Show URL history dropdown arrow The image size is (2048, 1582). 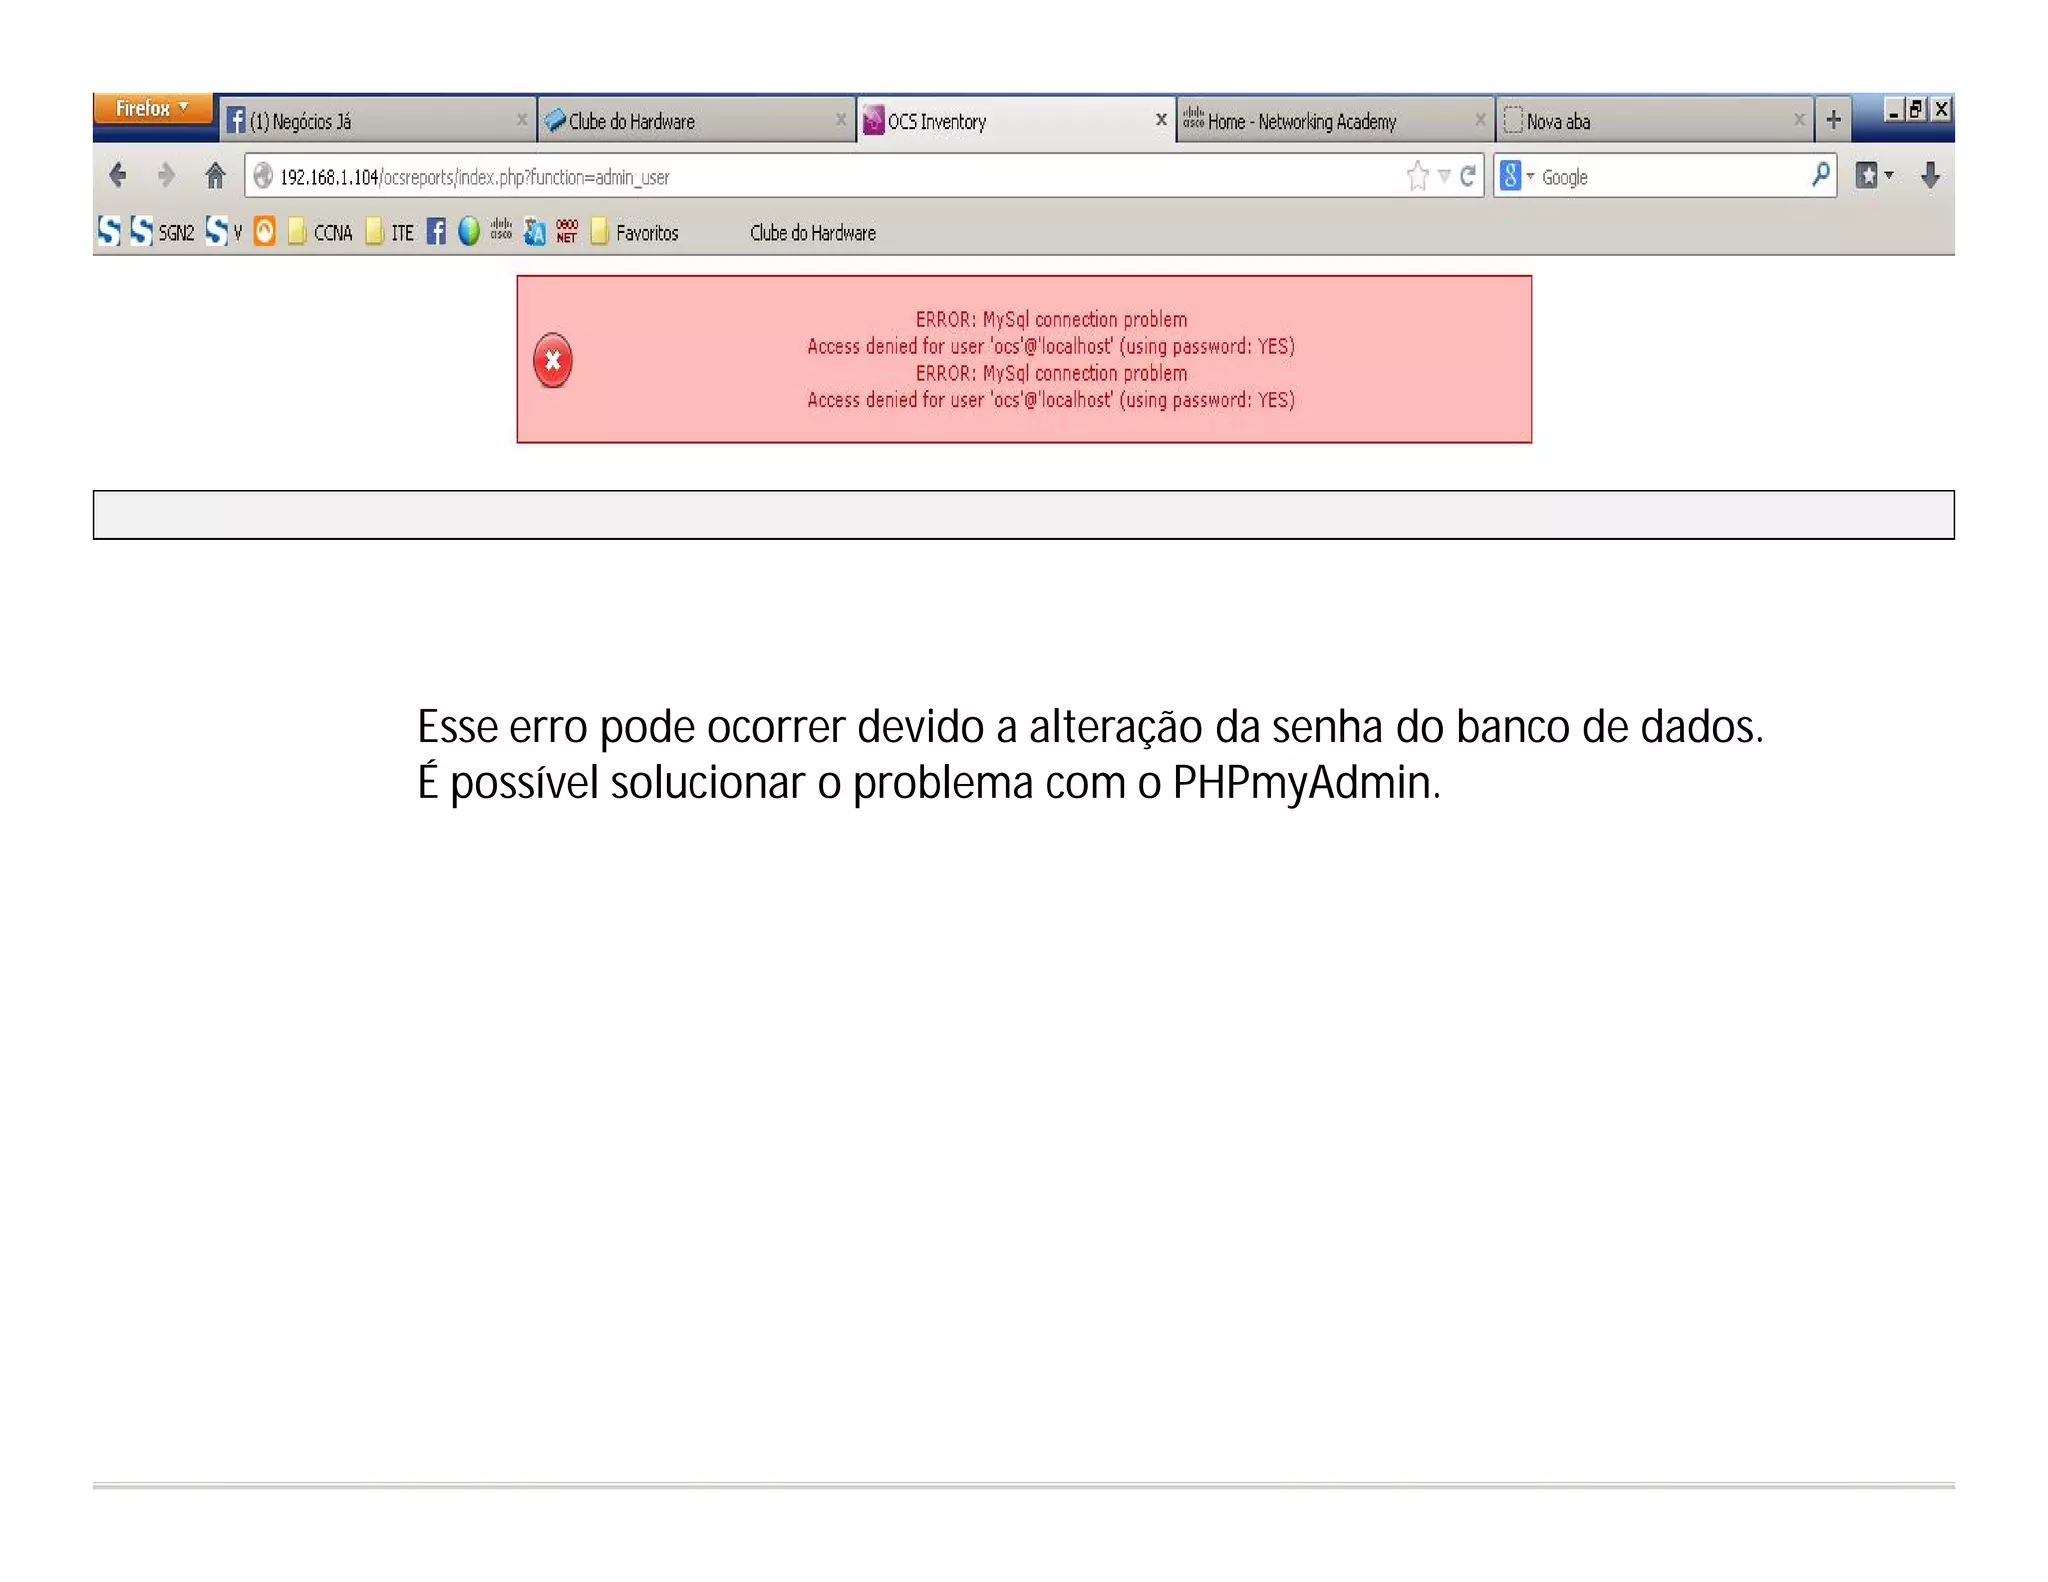pos(1444,176)
